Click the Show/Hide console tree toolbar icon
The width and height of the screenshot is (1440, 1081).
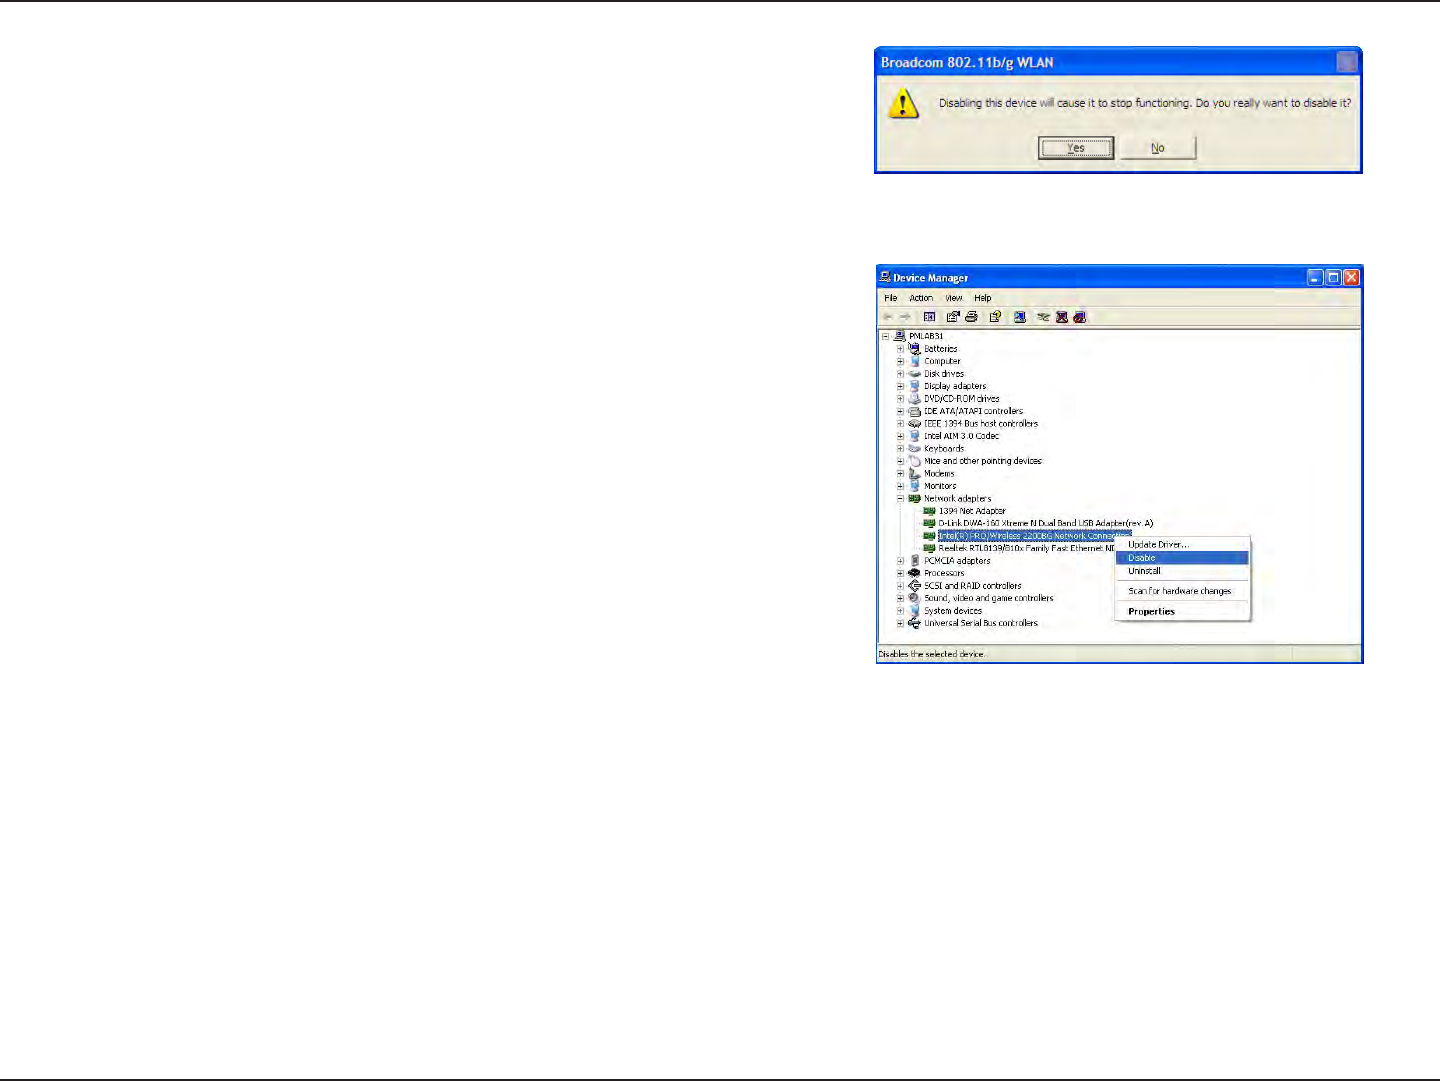(x=929, y=317)
